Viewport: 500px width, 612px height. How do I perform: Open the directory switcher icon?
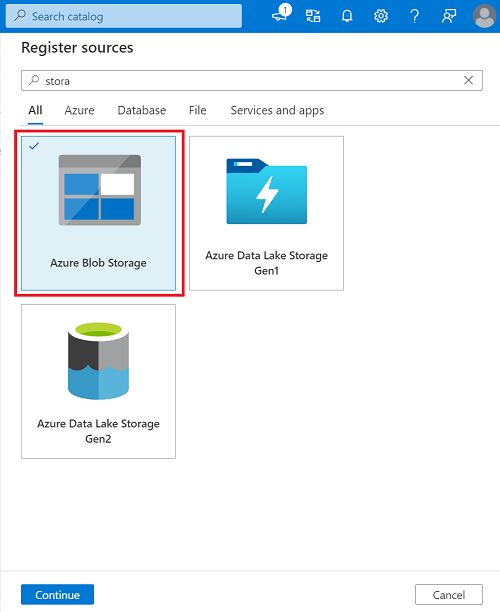click(313, 16)
